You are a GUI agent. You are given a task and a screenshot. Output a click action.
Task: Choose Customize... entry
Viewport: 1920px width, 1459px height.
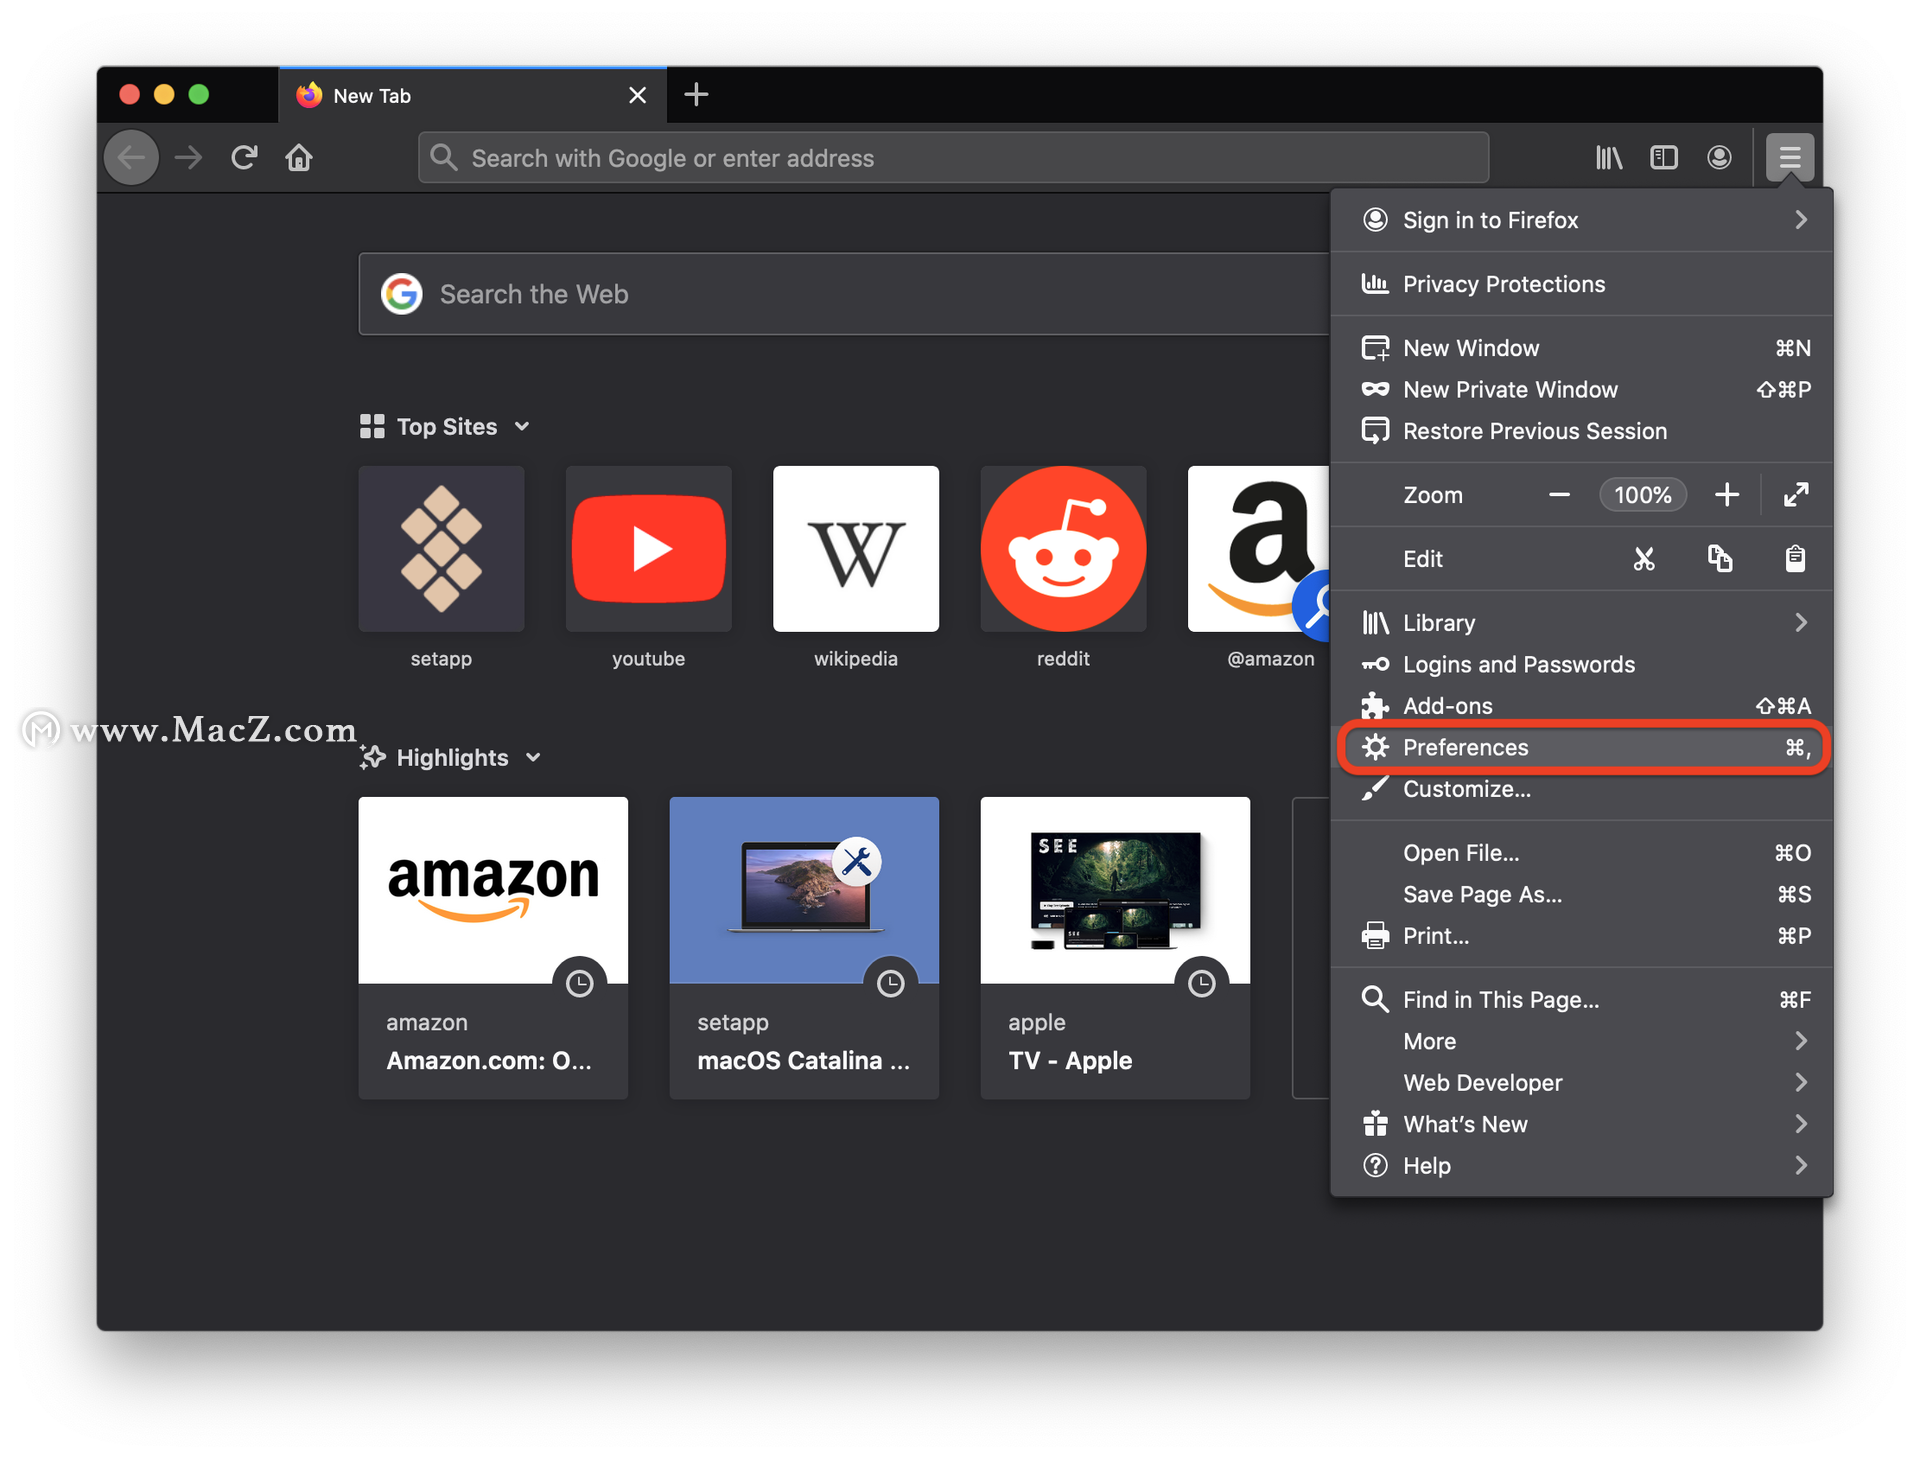coord(1582,789)
